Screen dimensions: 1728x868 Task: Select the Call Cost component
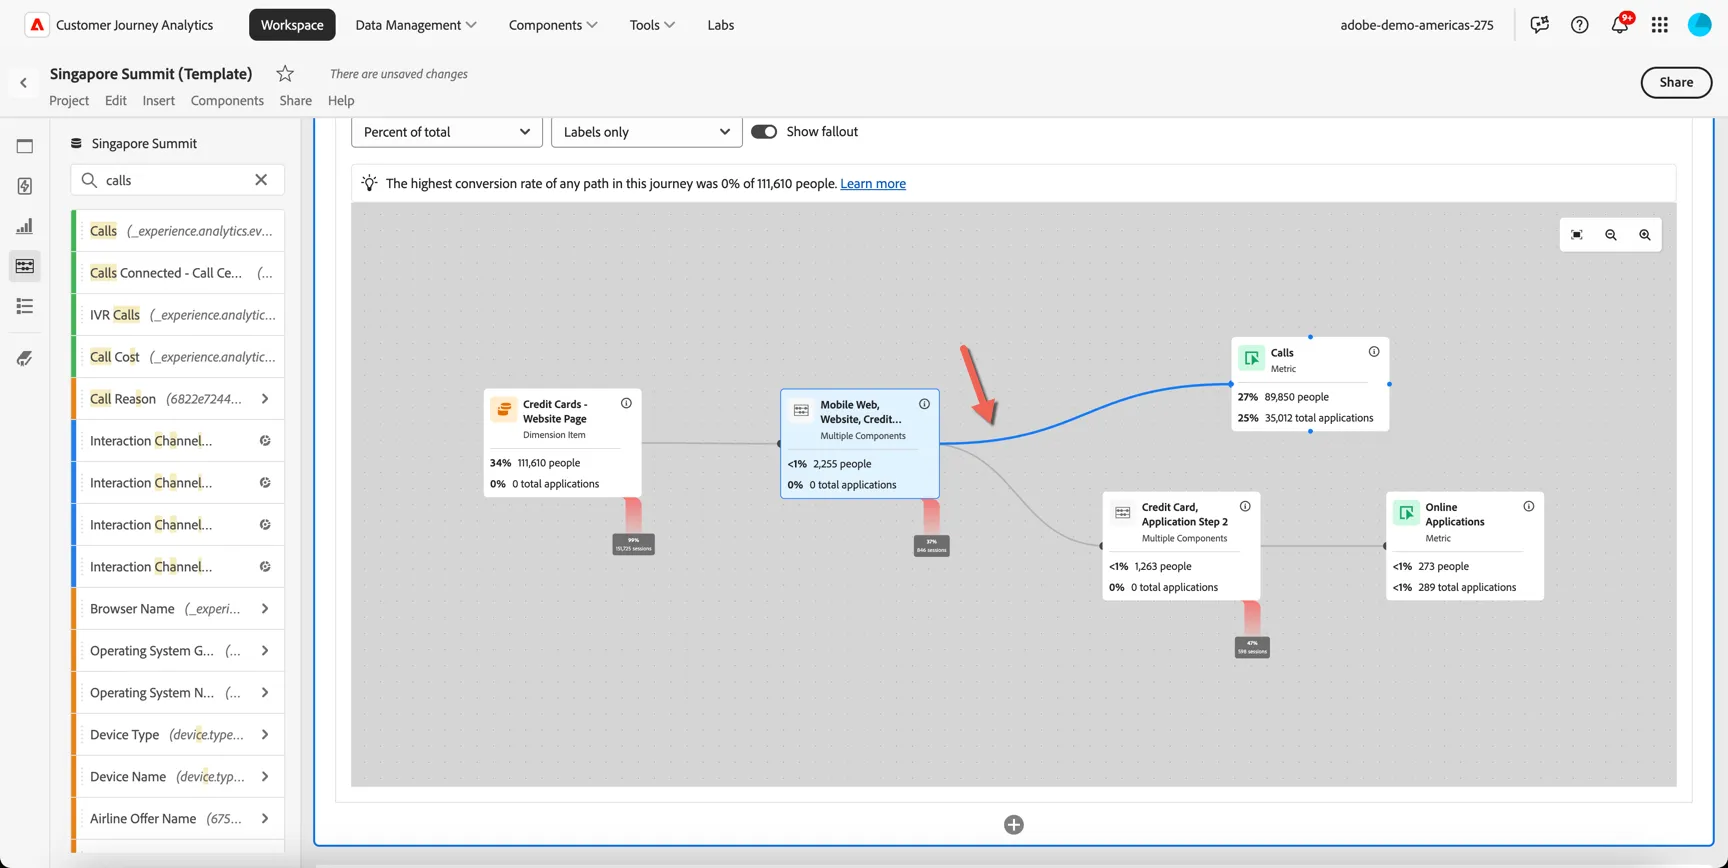point(179,357)
